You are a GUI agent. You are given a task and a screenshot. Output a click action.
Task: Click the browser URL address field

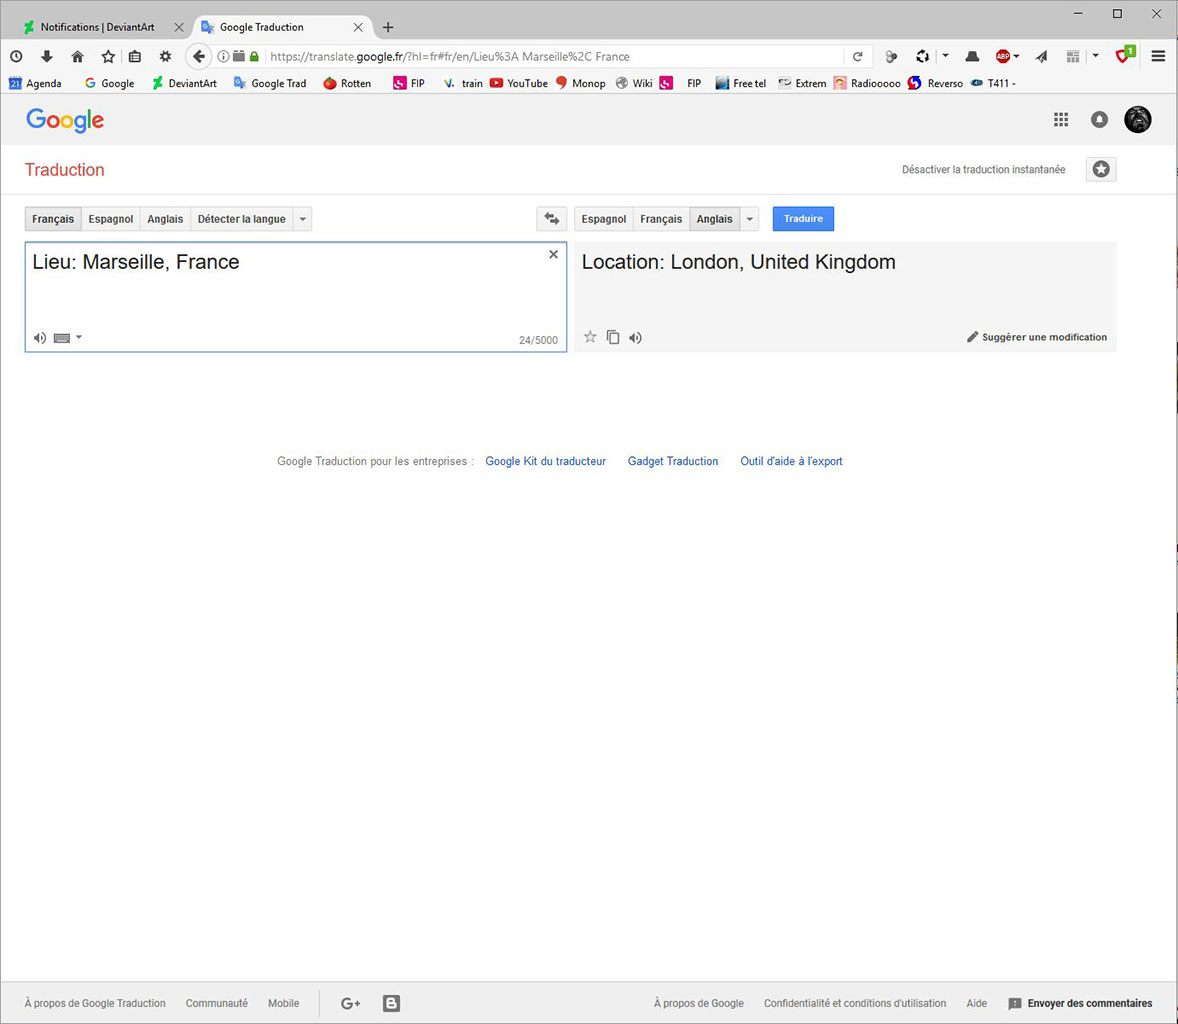[x=554, y=56]
